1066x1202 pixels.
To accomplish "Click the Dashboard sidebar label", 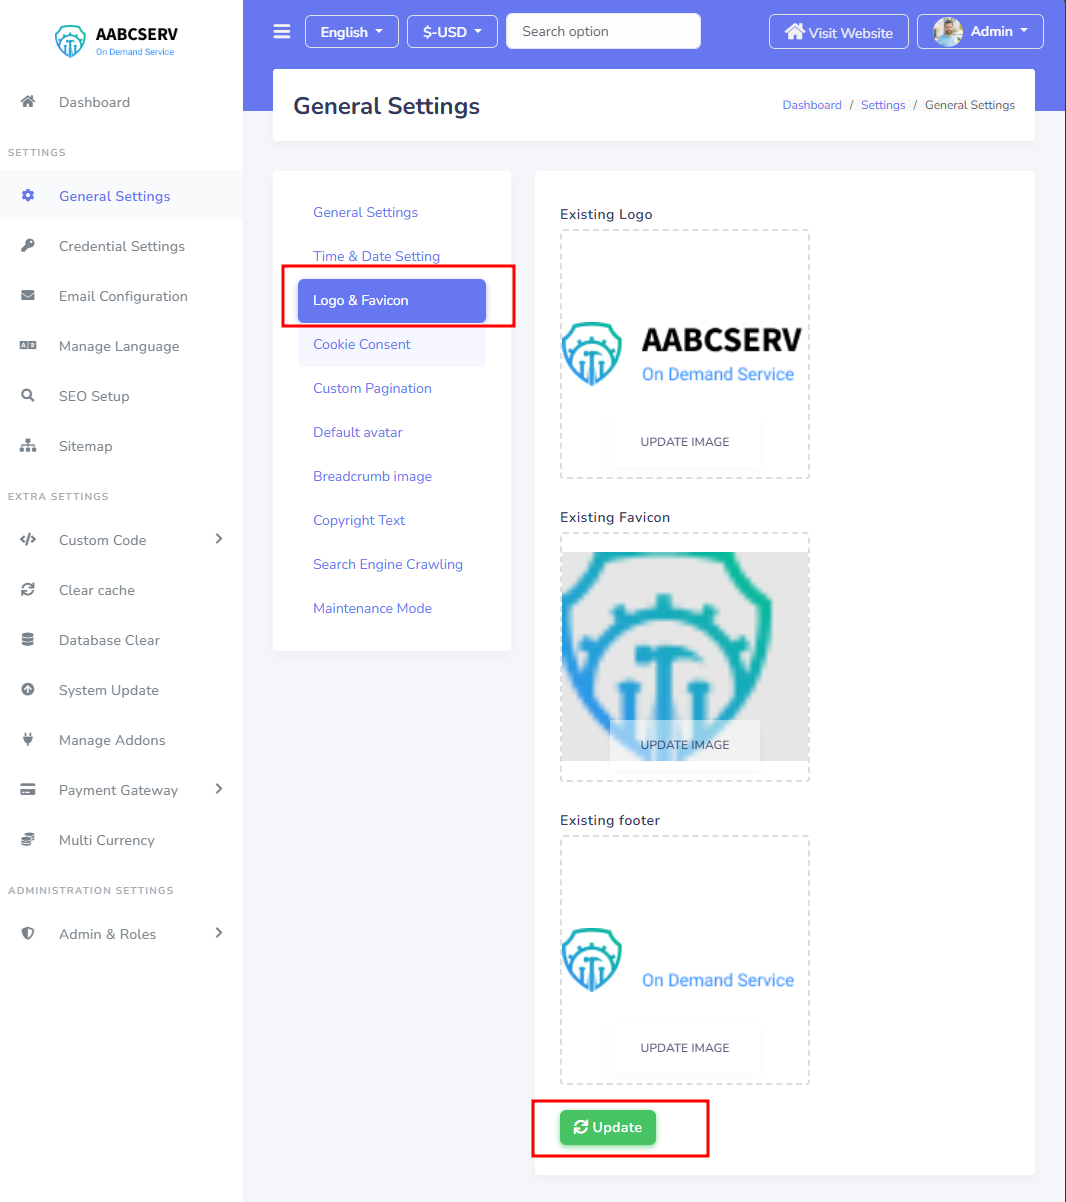I will (x=94, y=102).
